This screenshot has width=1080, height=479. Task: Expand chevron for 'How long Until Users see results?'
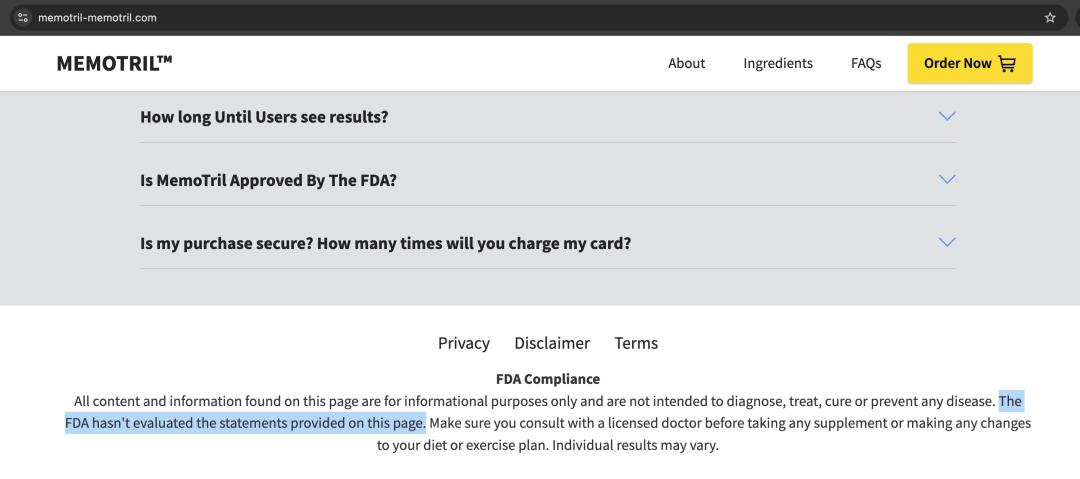click(x=947, y=116)
